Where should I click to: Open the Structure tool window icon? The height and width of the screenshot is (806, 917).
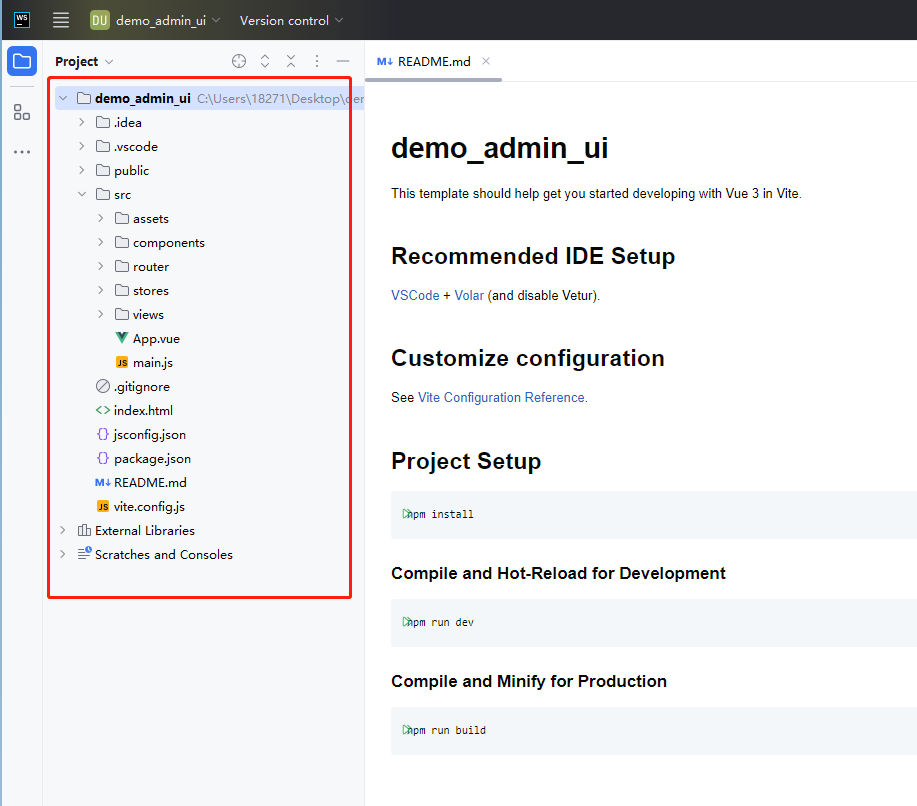(22, 112)
